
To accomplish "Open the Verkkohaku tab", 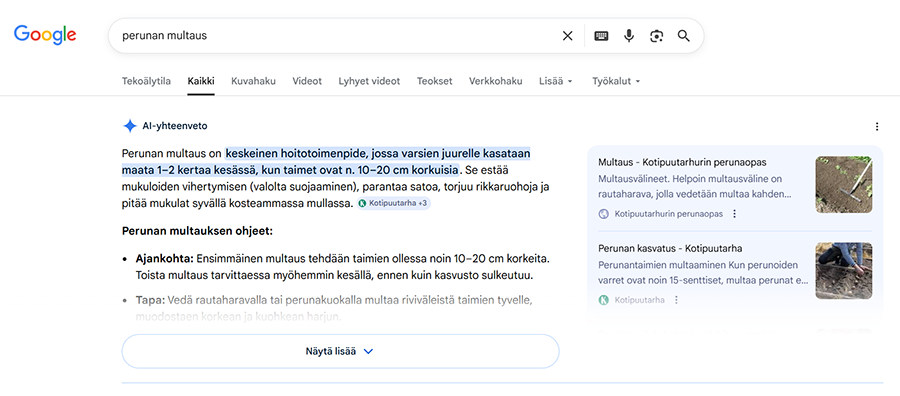I will point(495,81).
